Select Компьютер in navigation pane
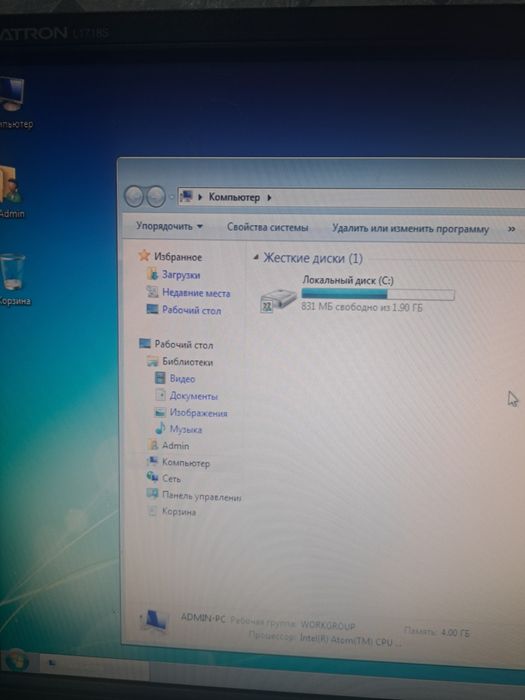 point(186,463)
